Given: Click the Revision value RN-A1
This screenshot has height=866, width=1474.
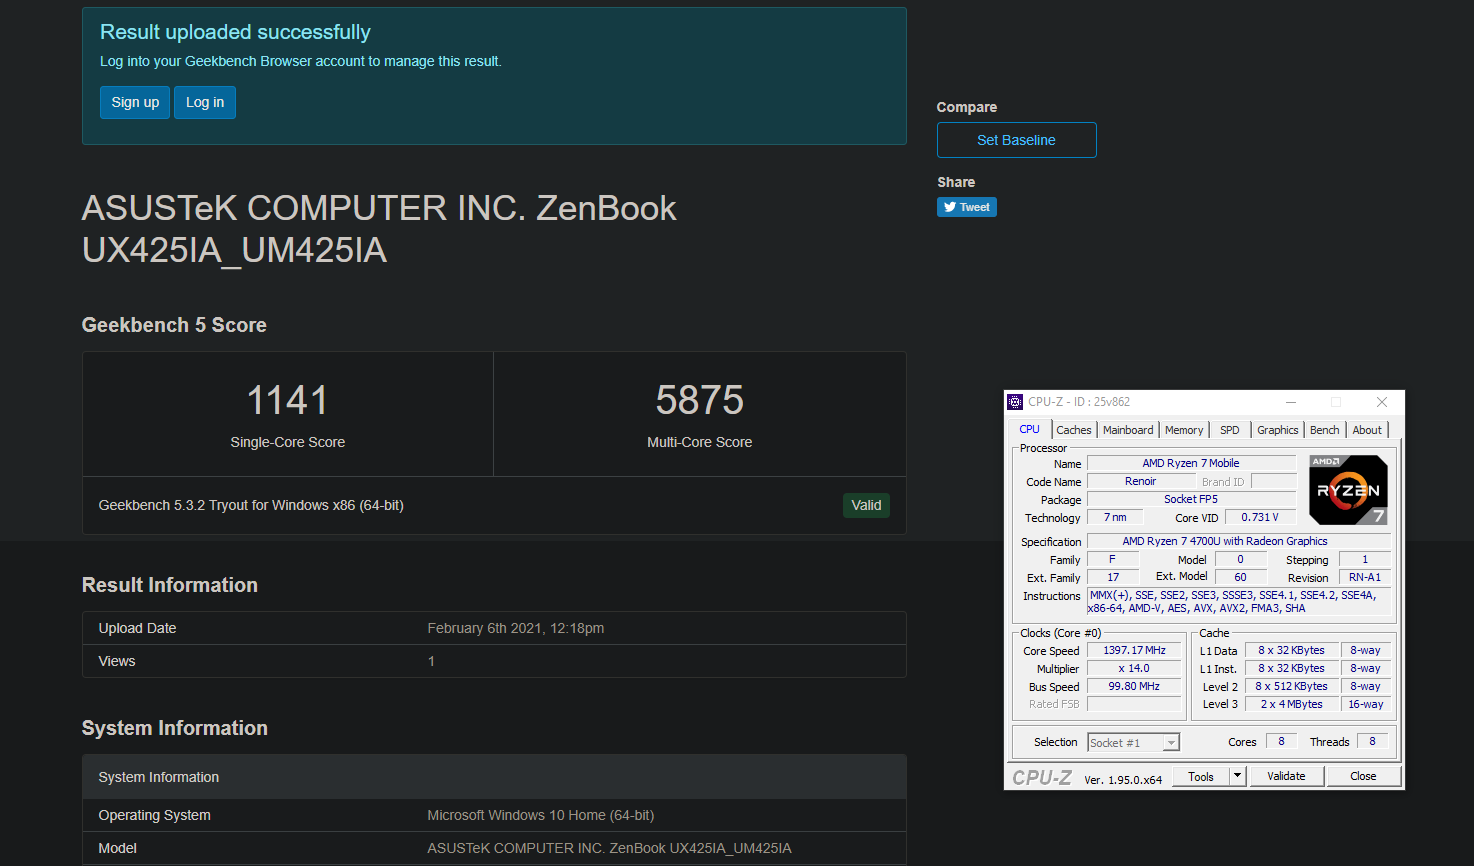Looking at the screenshot, I should click(1364, 577).
